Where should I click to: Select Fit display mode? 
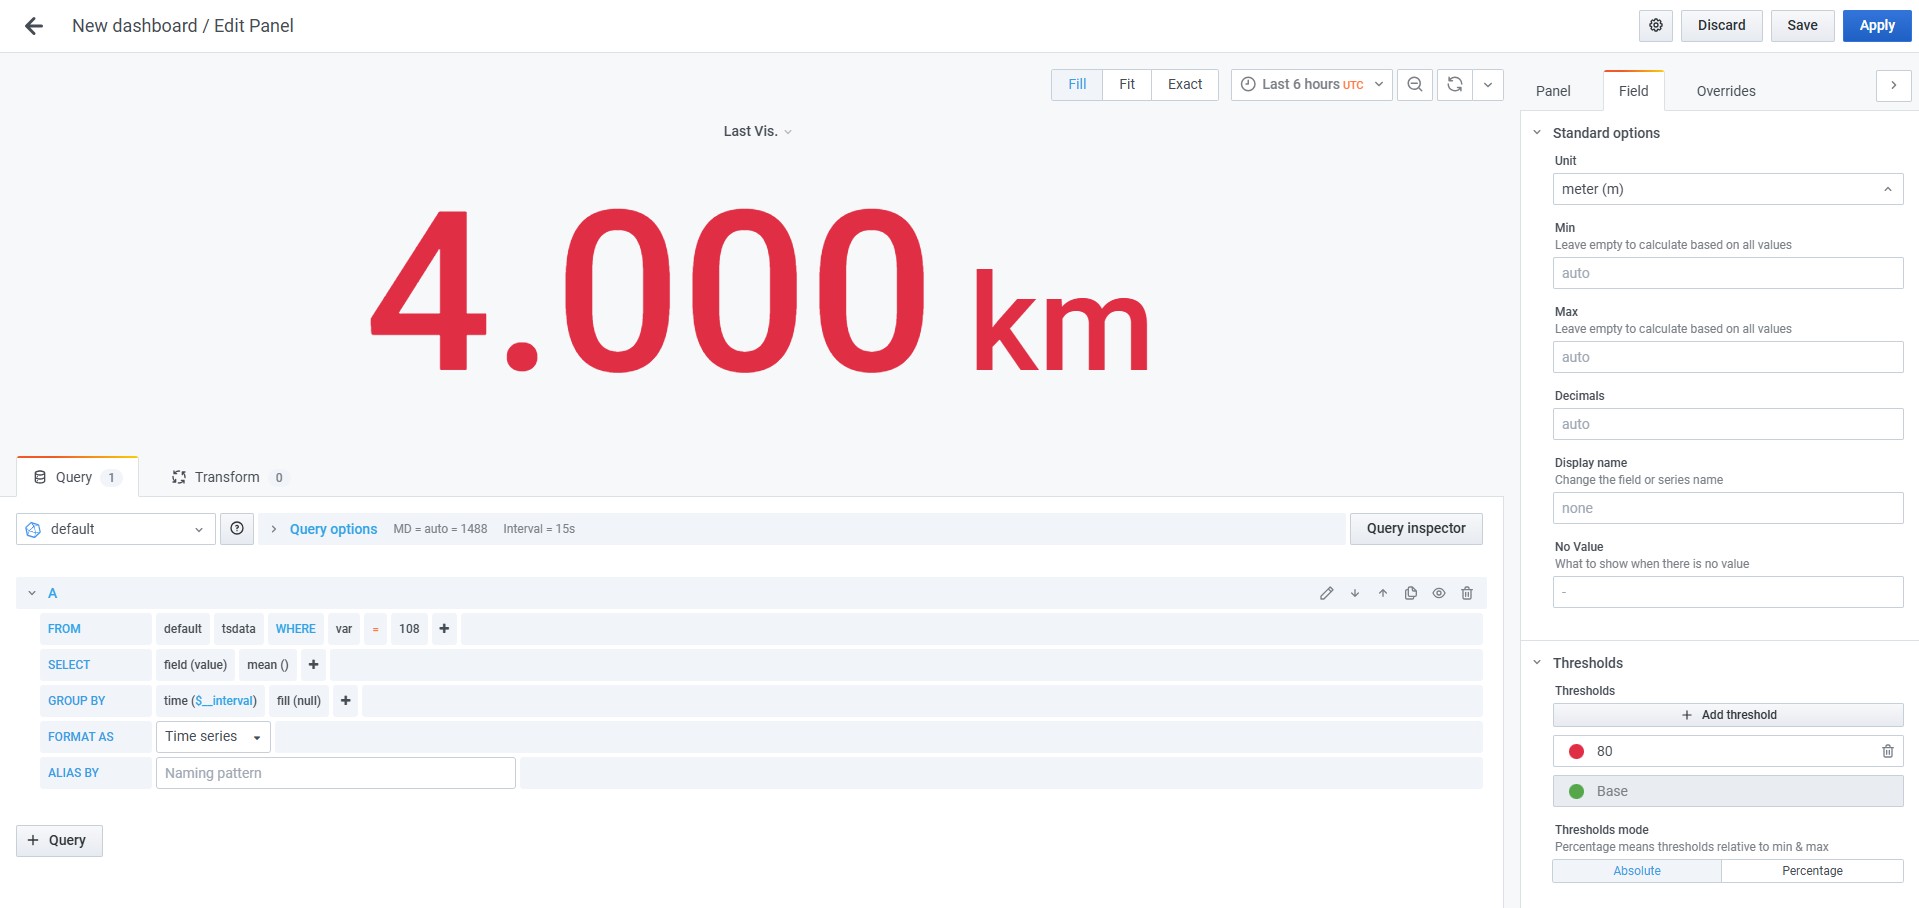1127,85
